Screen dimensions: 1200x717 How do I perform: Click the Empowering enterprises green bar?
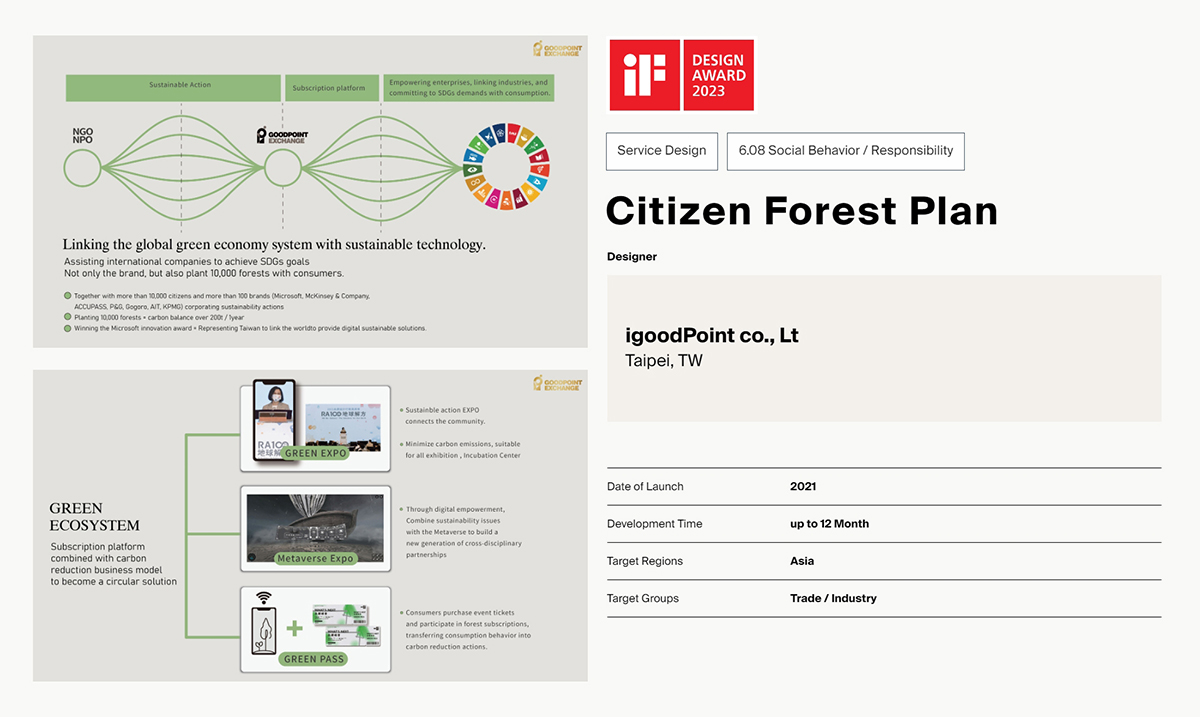click(470, 87)
